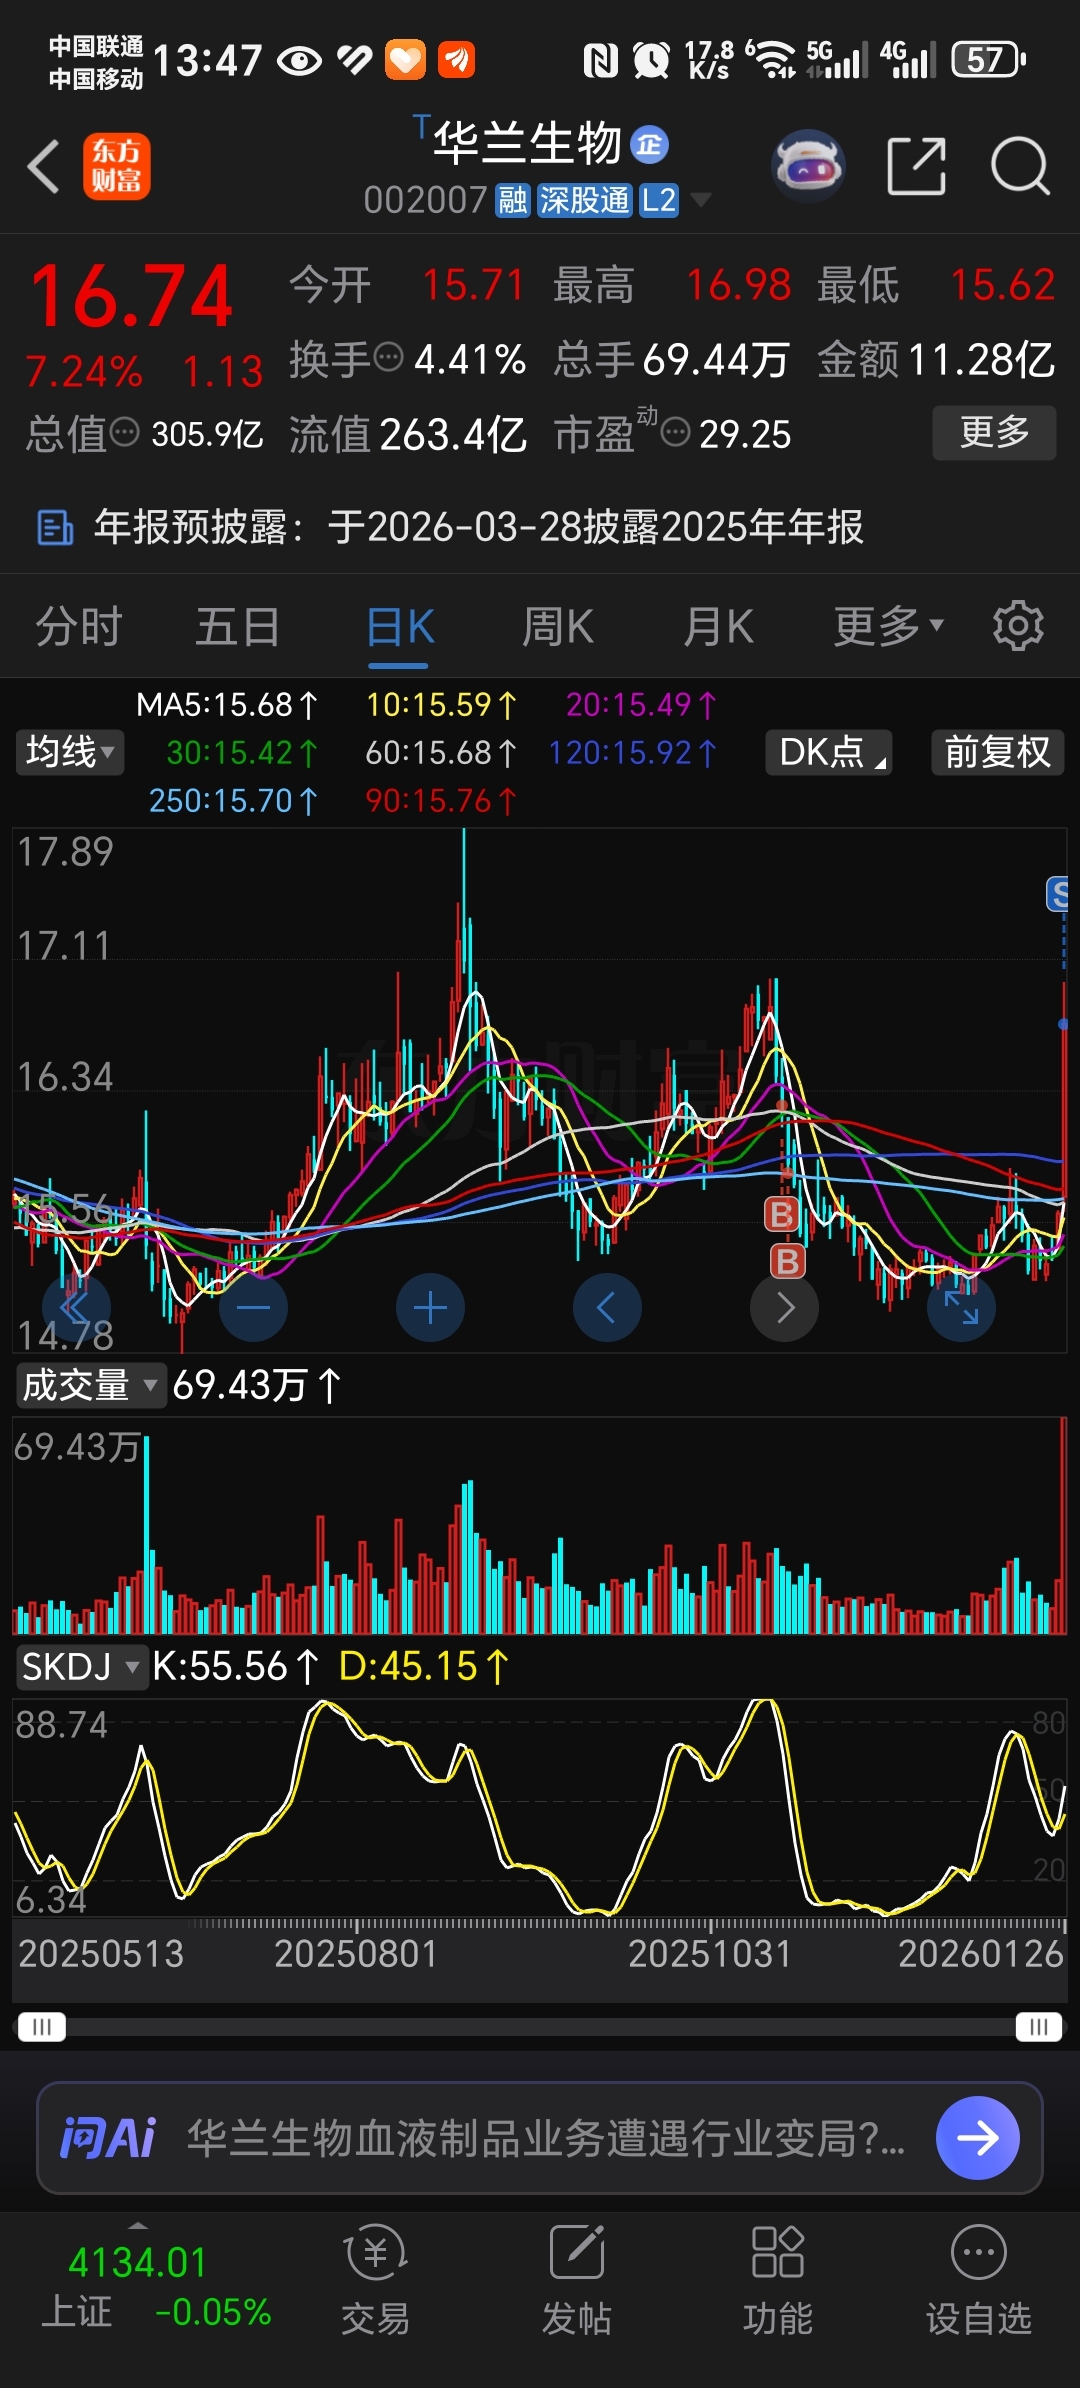Tap 金额 11.28亿 value
The height and width of the screenshot is (2388, 1080).
pyautogui.click(x=981, y=359)
